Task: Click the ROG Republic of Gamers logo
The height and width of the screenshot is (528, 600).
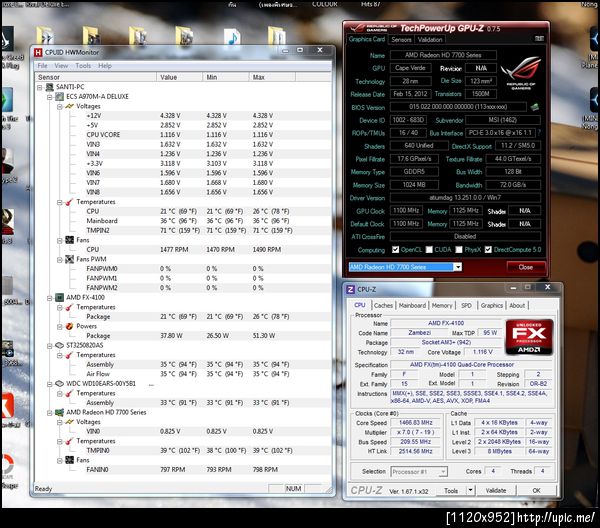Action: point(520,73)
